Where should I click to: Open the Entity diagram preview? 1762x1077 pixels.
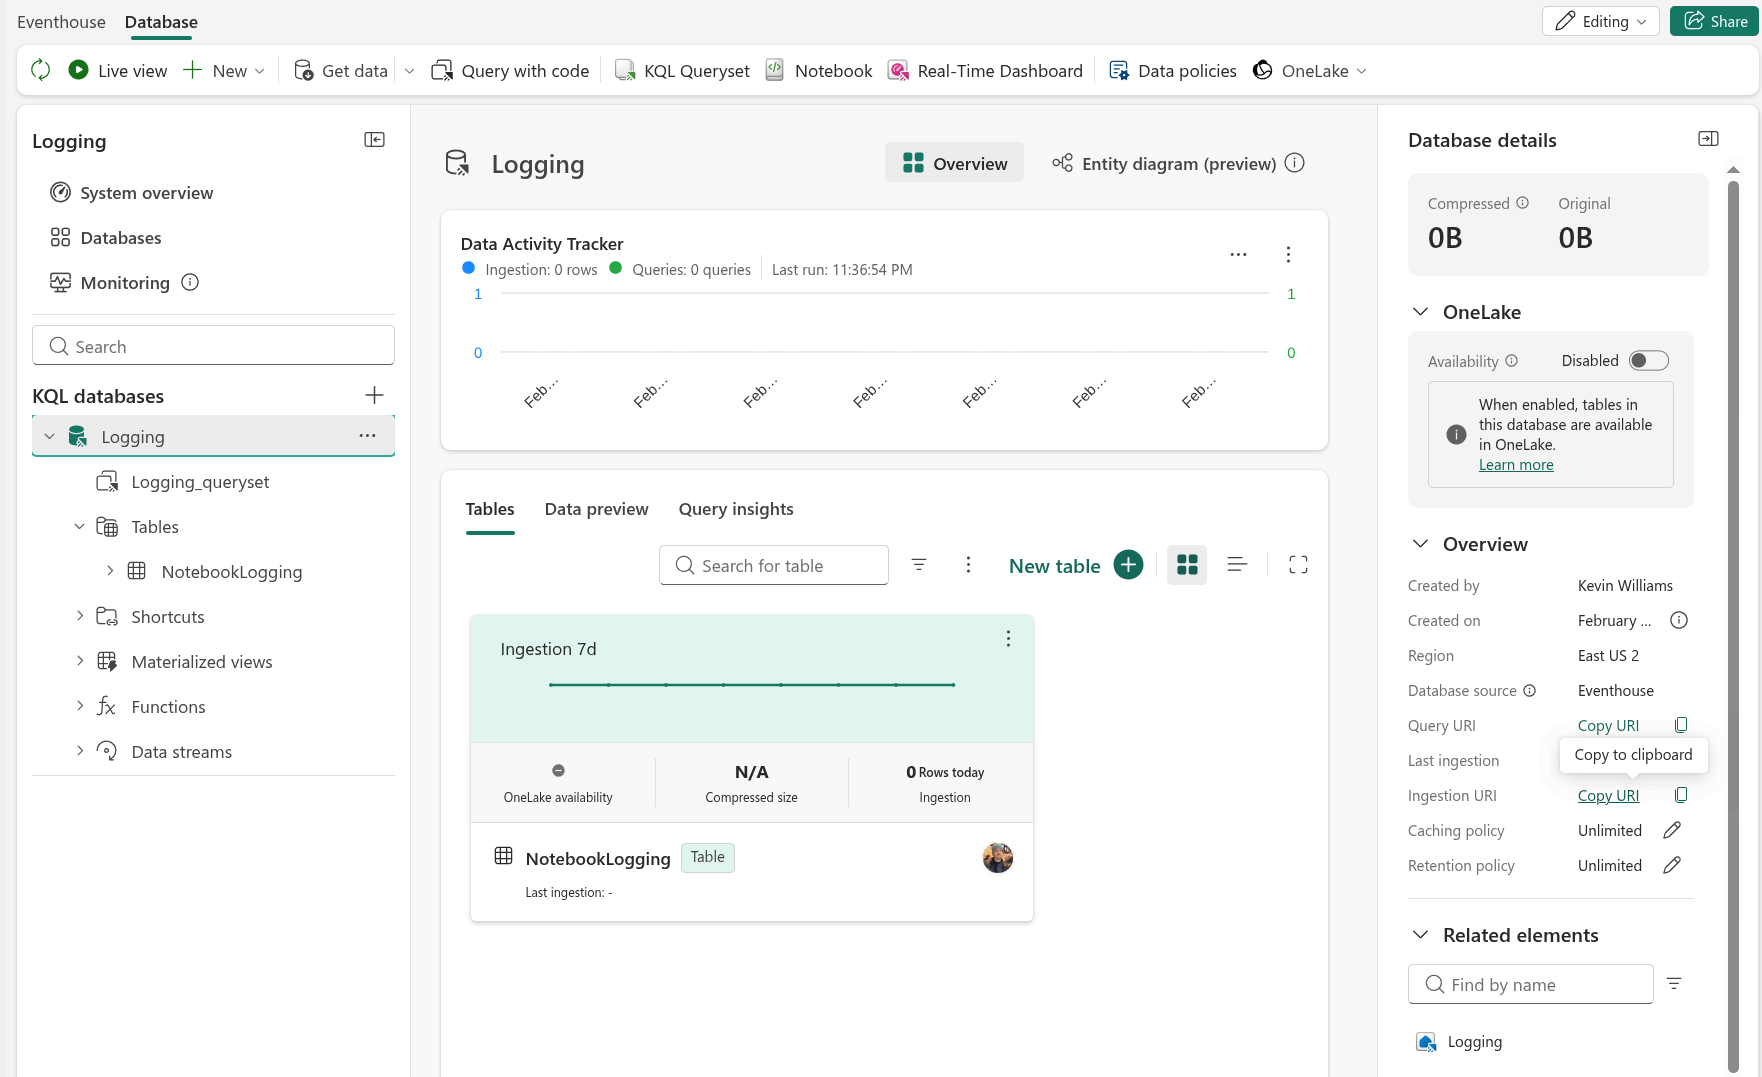(1177, 163)
